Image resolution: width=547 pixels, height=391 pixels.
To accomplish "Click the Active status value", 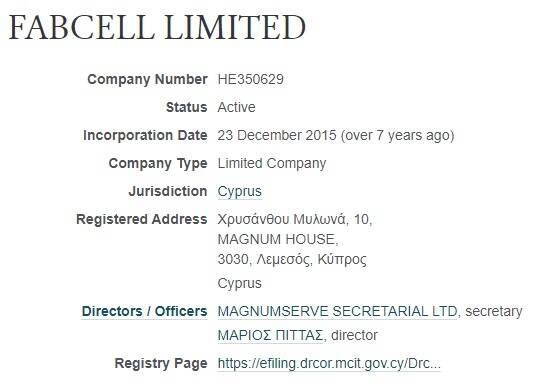I will (237, 107).
